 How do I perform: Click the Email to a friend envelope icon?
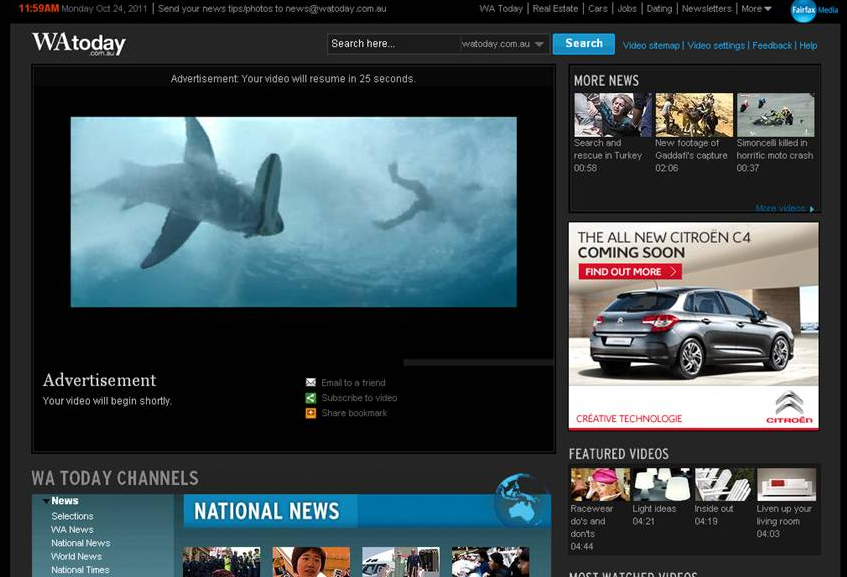tap(311, 383)
